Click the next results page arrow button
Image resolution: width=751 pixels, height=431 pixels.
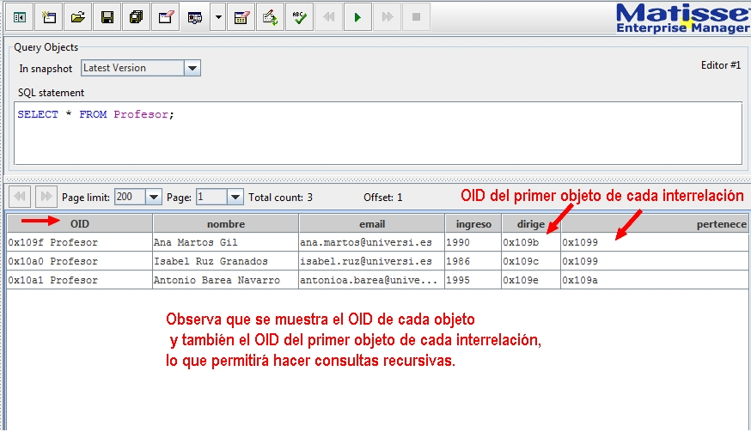click(x=46, y=196)
